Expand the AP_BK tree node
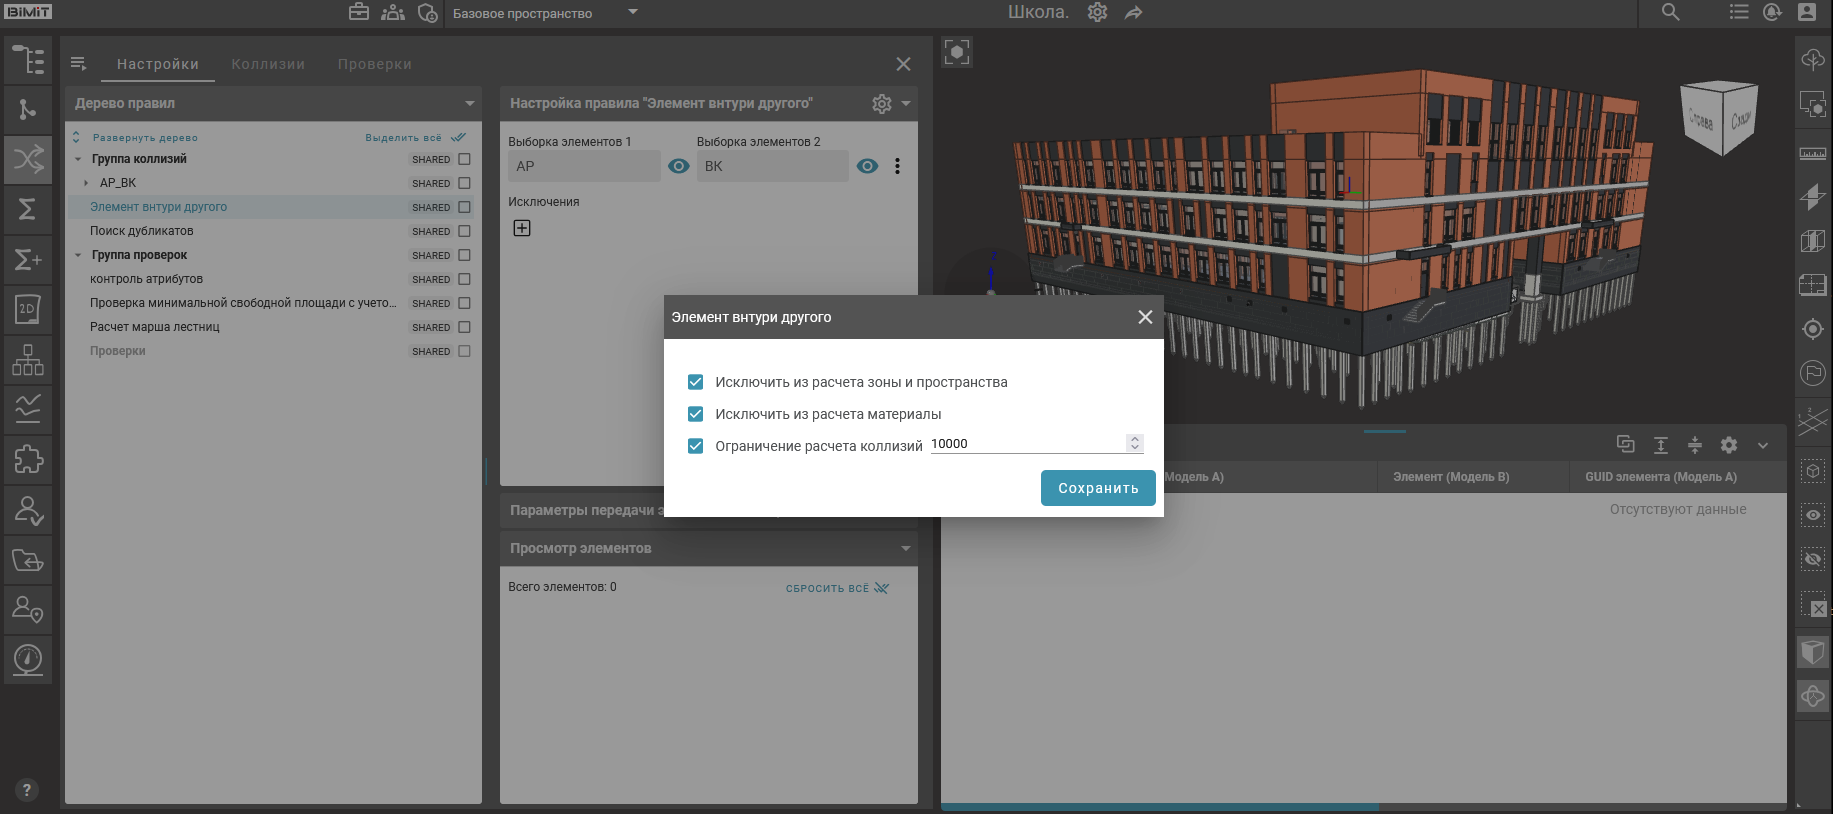 86,183
